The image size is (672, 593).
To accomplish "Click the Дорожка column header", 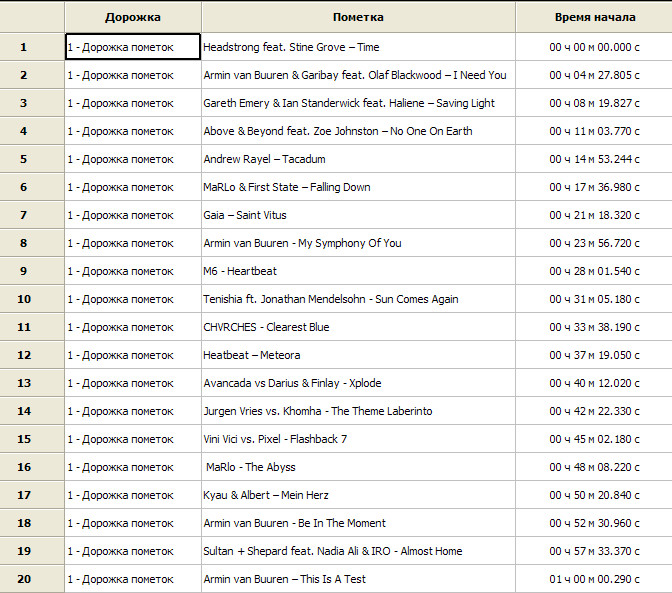I will (133, 17).
